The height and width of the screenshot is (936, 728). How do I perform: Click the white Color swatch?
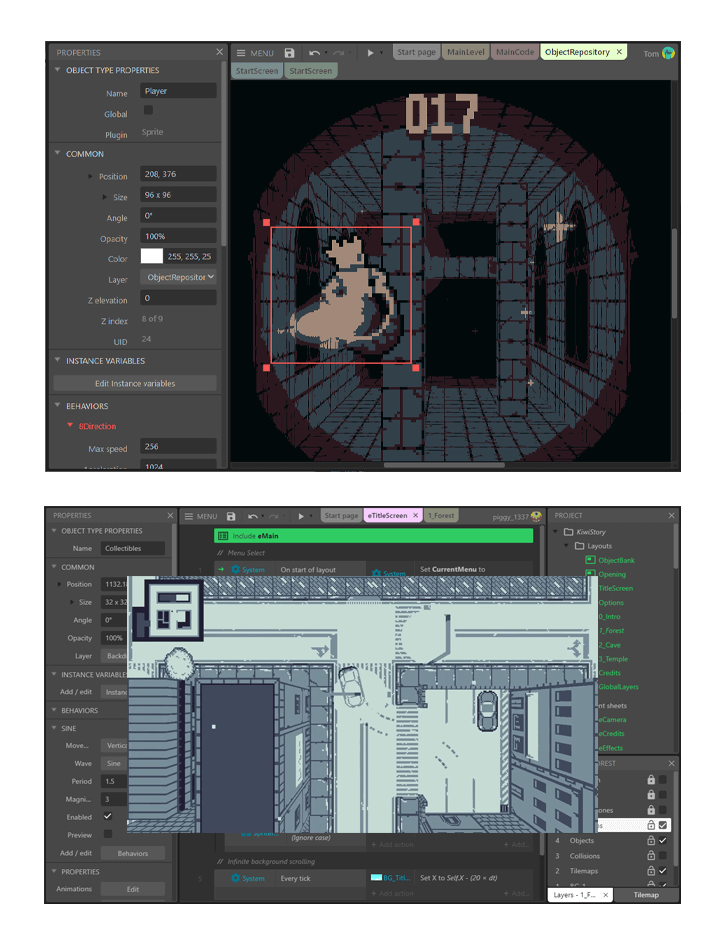[151, 256]
